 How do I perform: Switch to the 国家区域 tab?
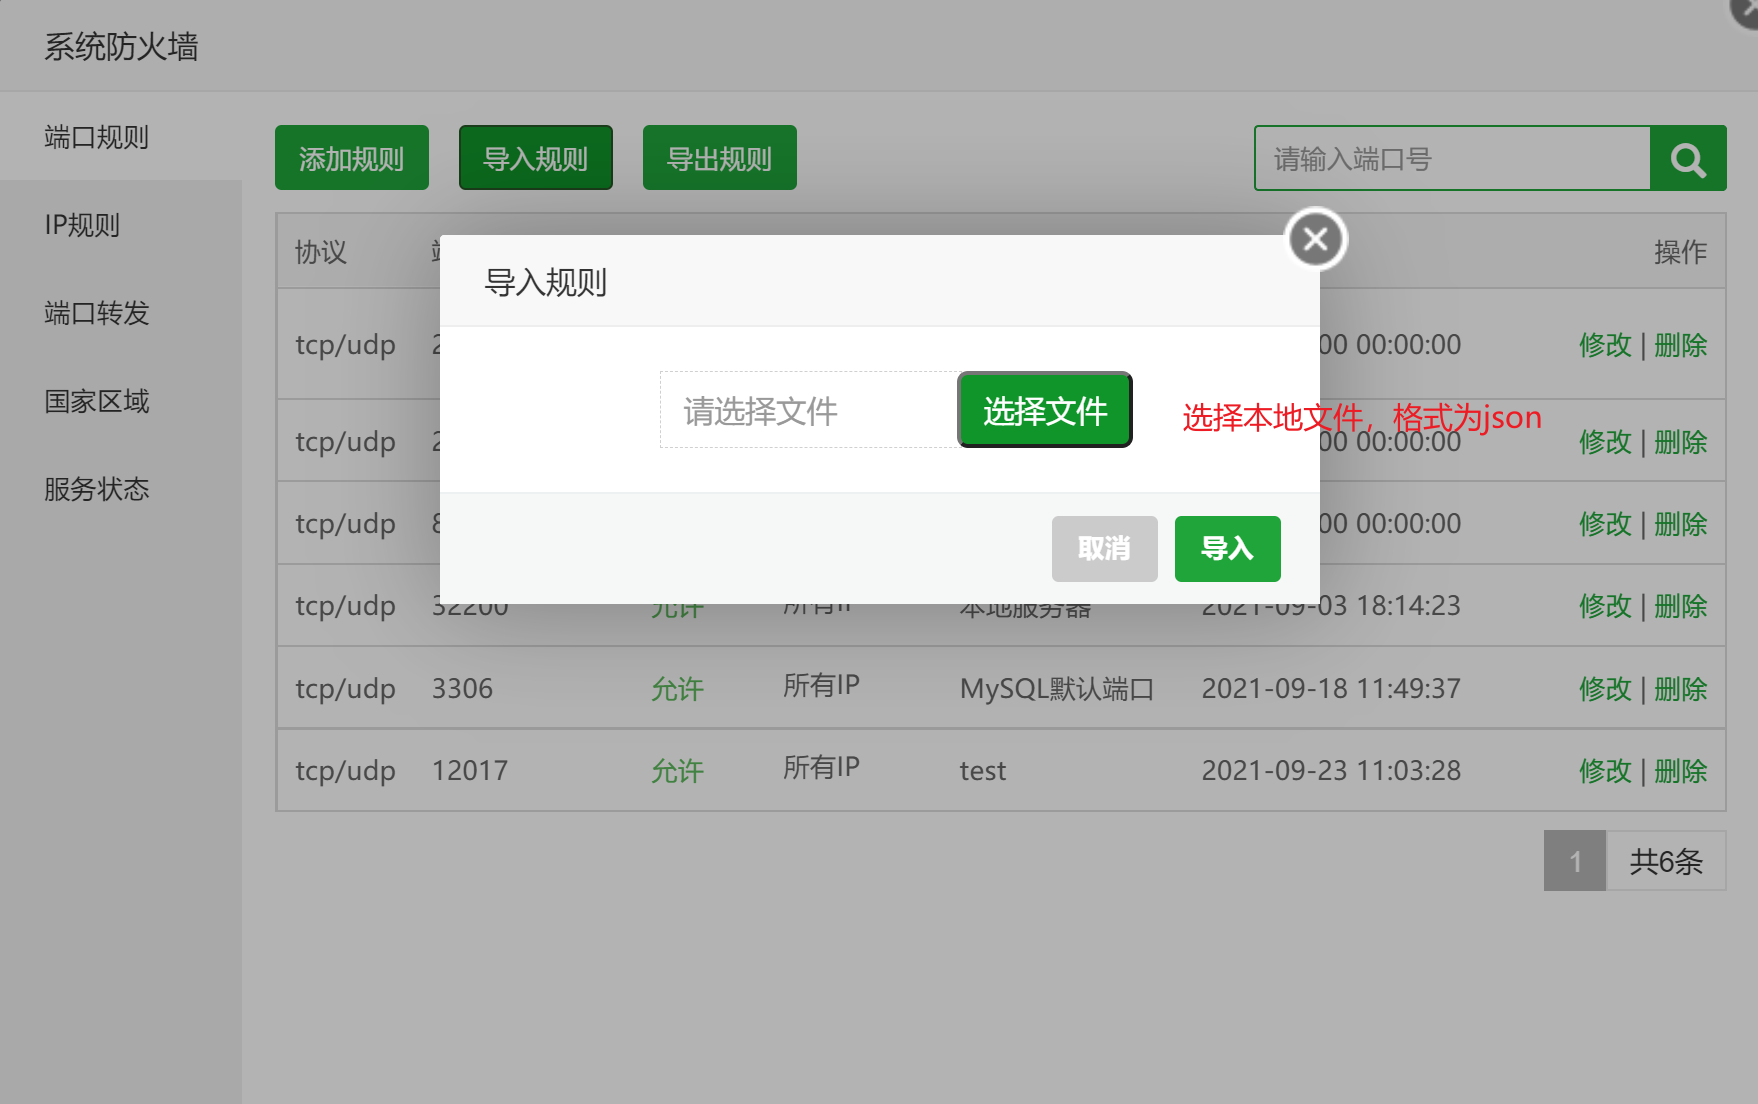tap(97, 401)
